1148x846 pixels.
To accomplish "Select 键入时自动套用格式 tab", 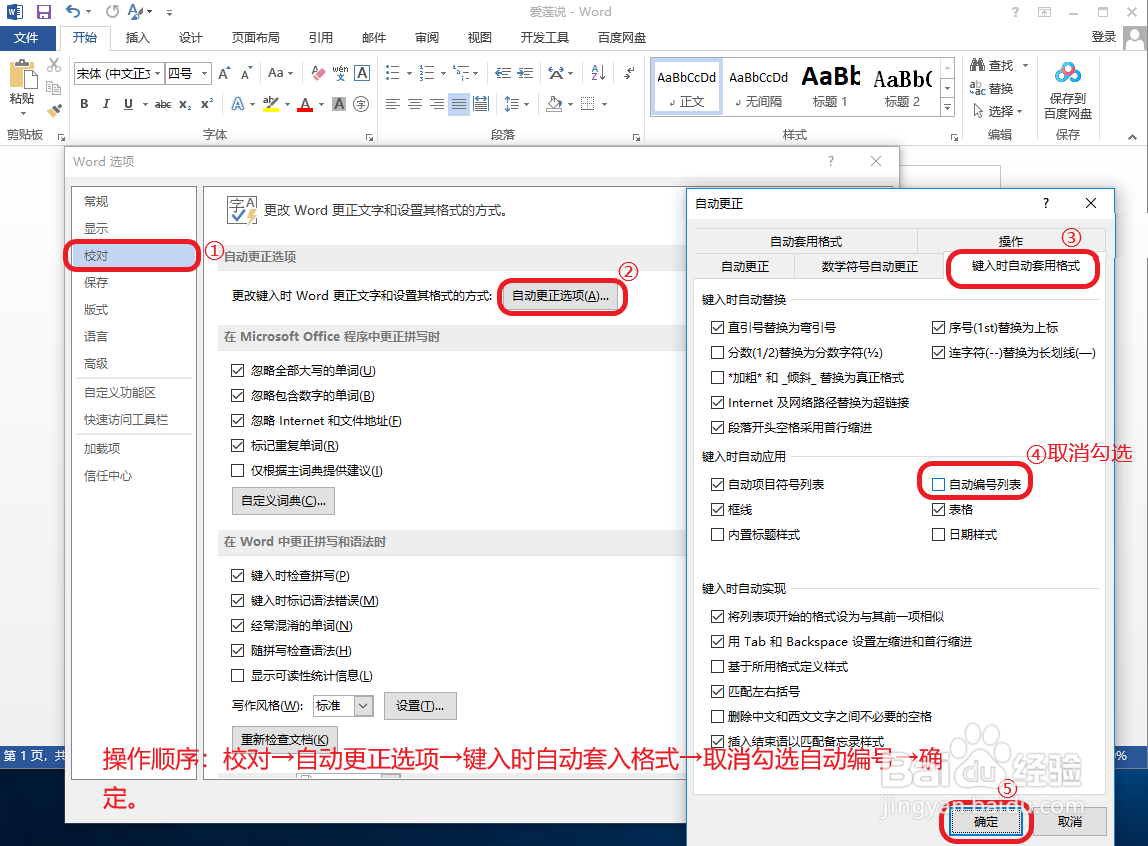I will (x=1025, y=266).
